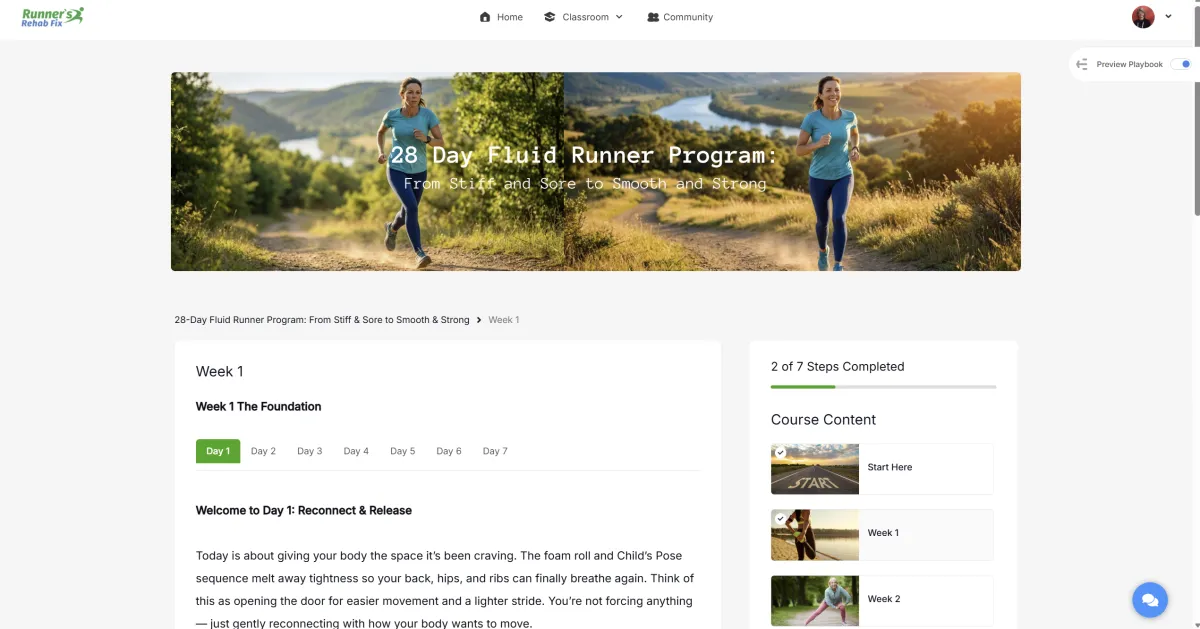This screenshot has height=629, width=1200.
Task: Click the Start Here completion checkmark
Action: [x=781, y=453]
